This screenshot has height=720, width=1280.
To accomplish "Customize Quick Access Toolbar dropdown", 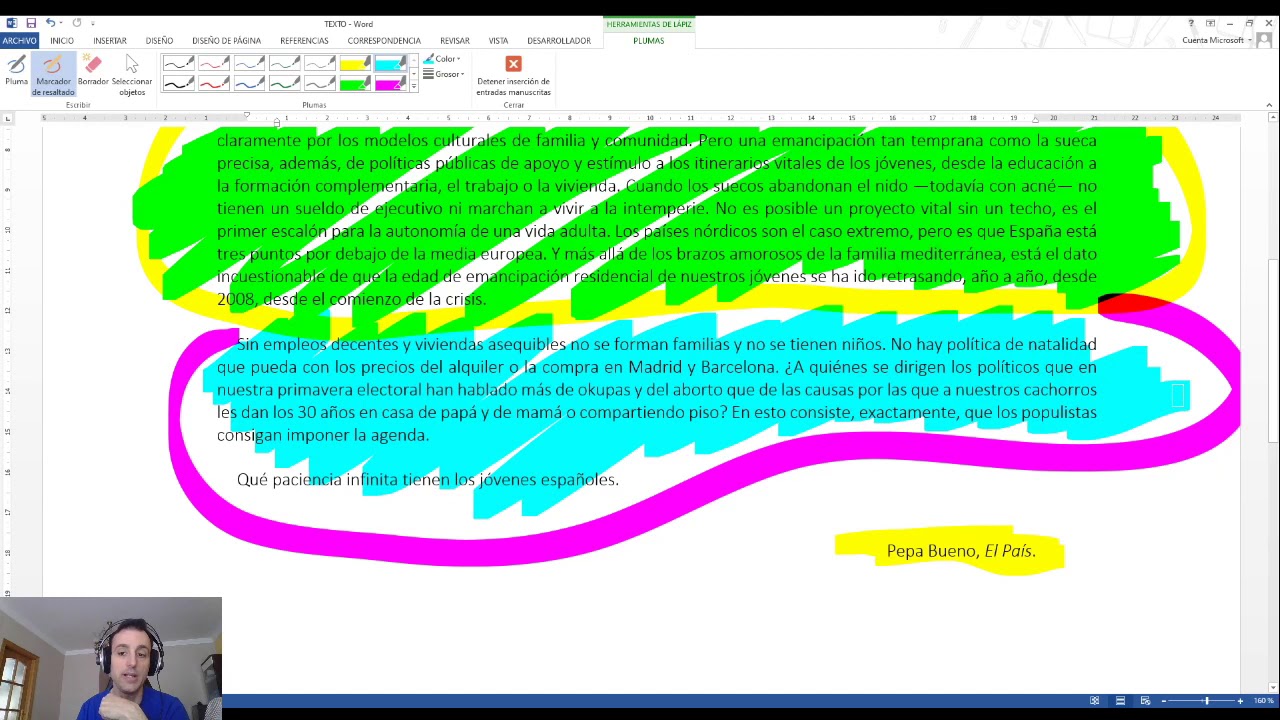I will tap(93, 23).
